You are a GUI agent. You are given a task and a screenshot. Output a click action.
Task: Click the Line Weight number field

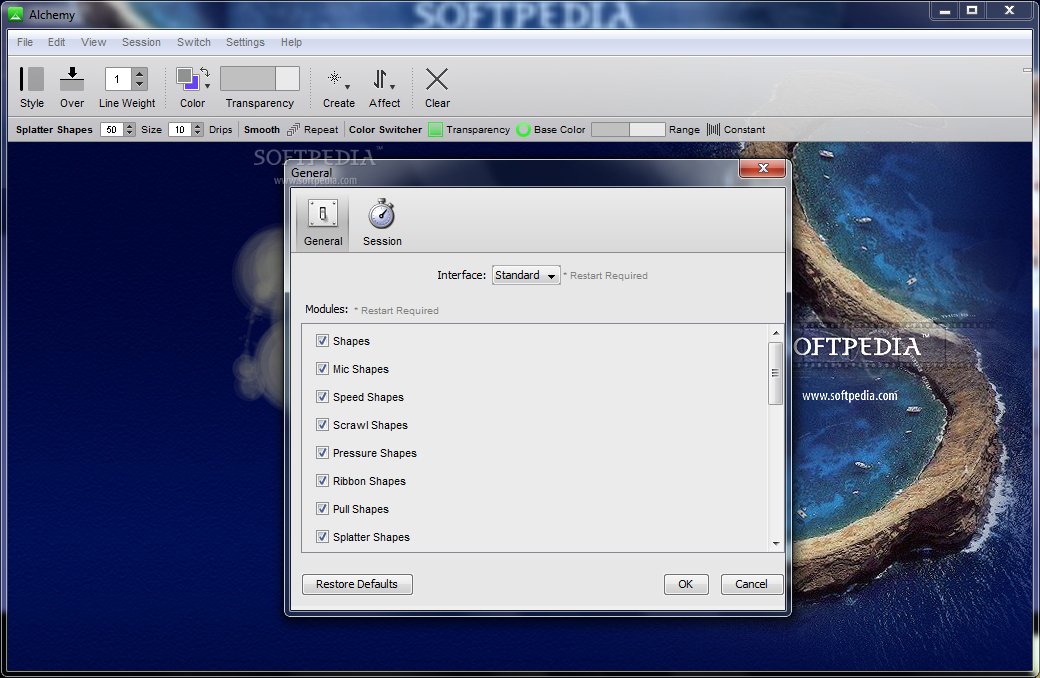pos(118,79)
